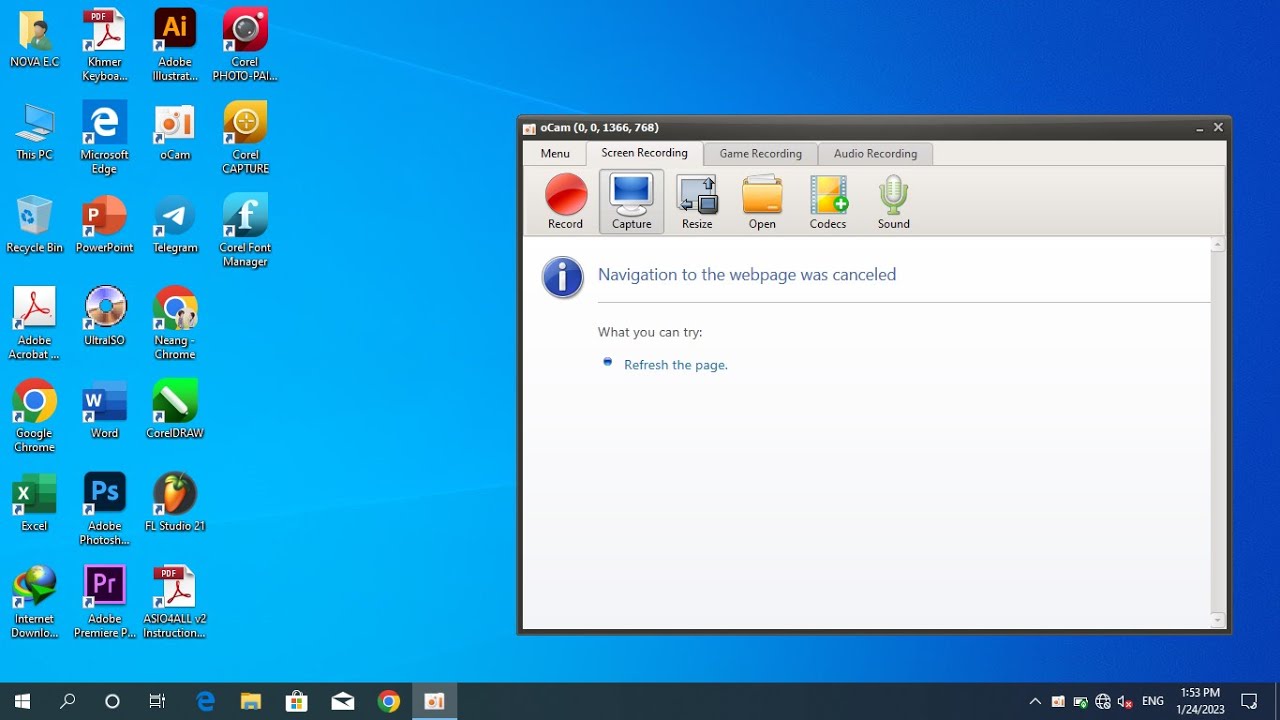Screen dimensions: 1280x720
Task: Select the Adobe Photoshop desktop shortcut
Action: 105,510
